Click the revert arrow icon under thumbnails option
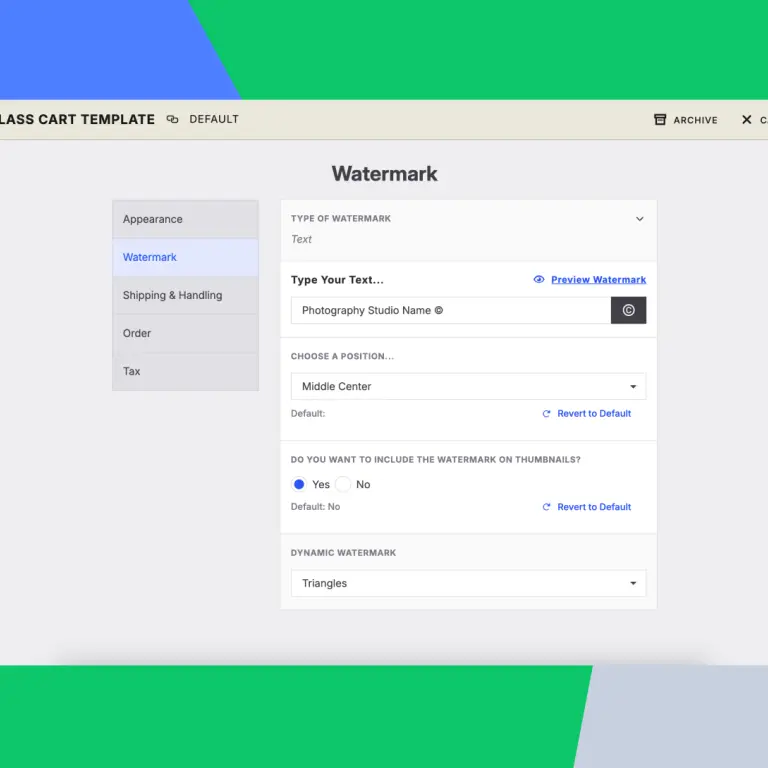Image resolution: width=768 pixels, height=768 pixels. [546, 507]
